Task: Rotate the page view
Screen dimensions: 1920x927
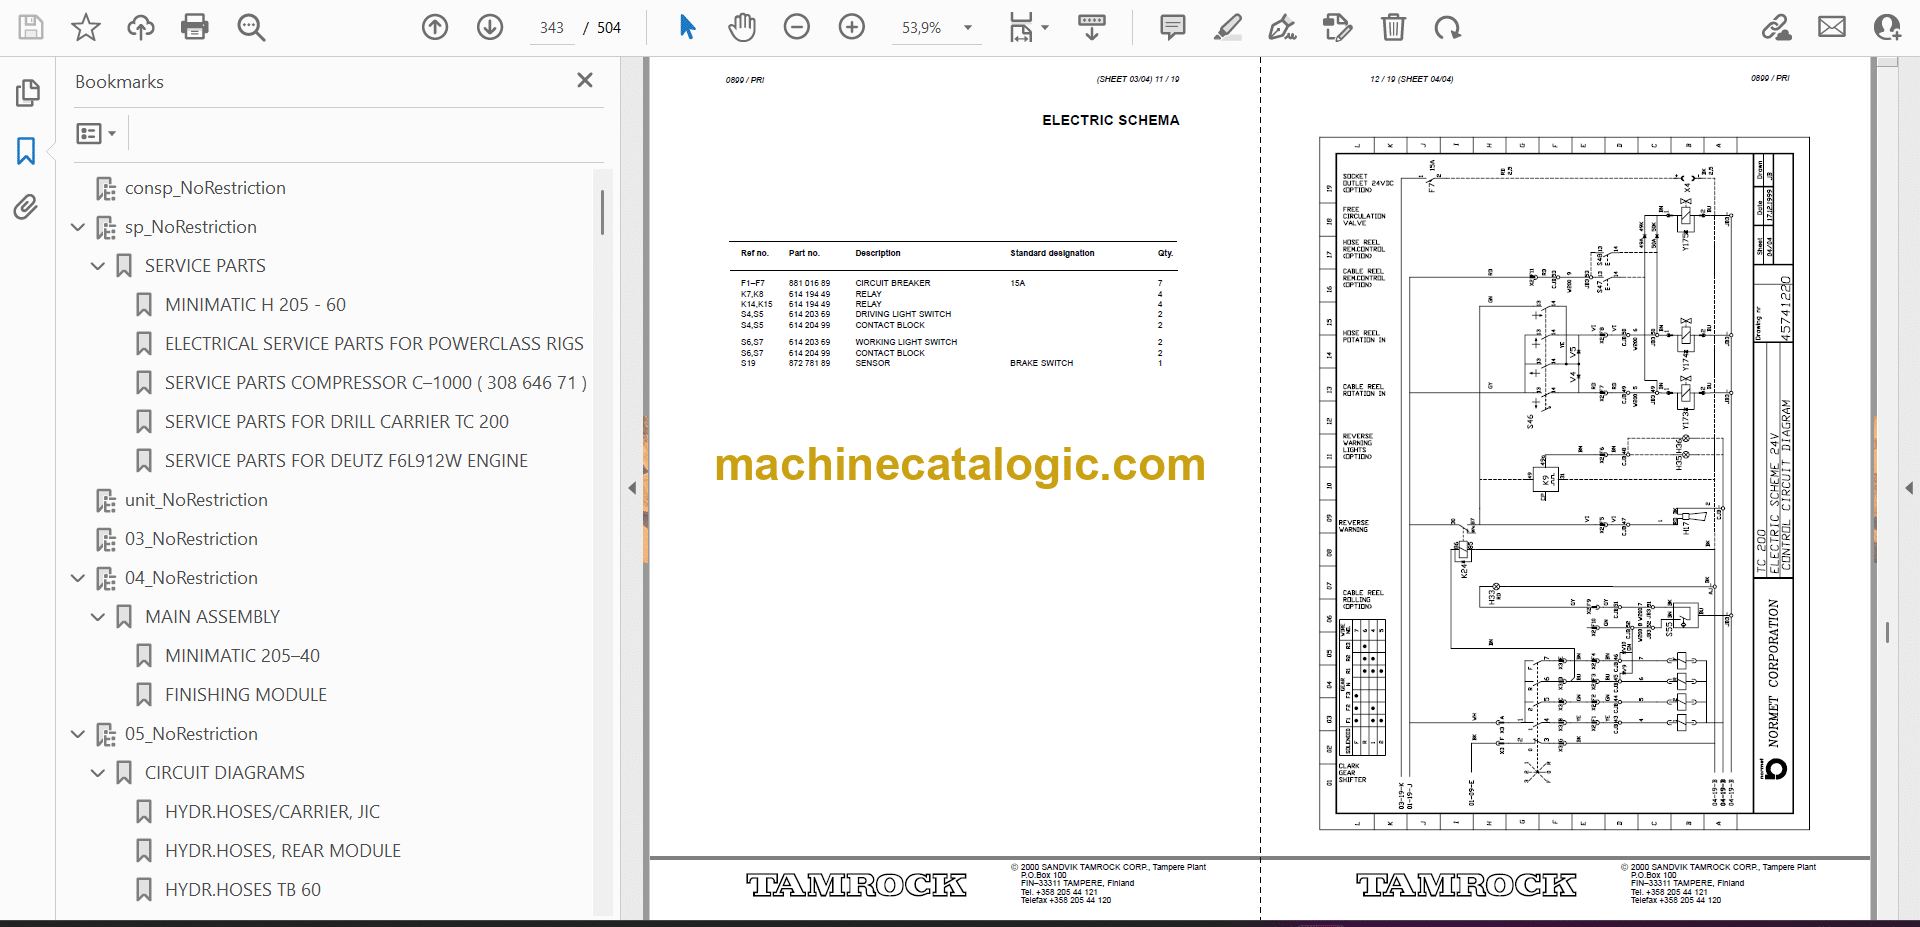Action: click(1447, 27)
